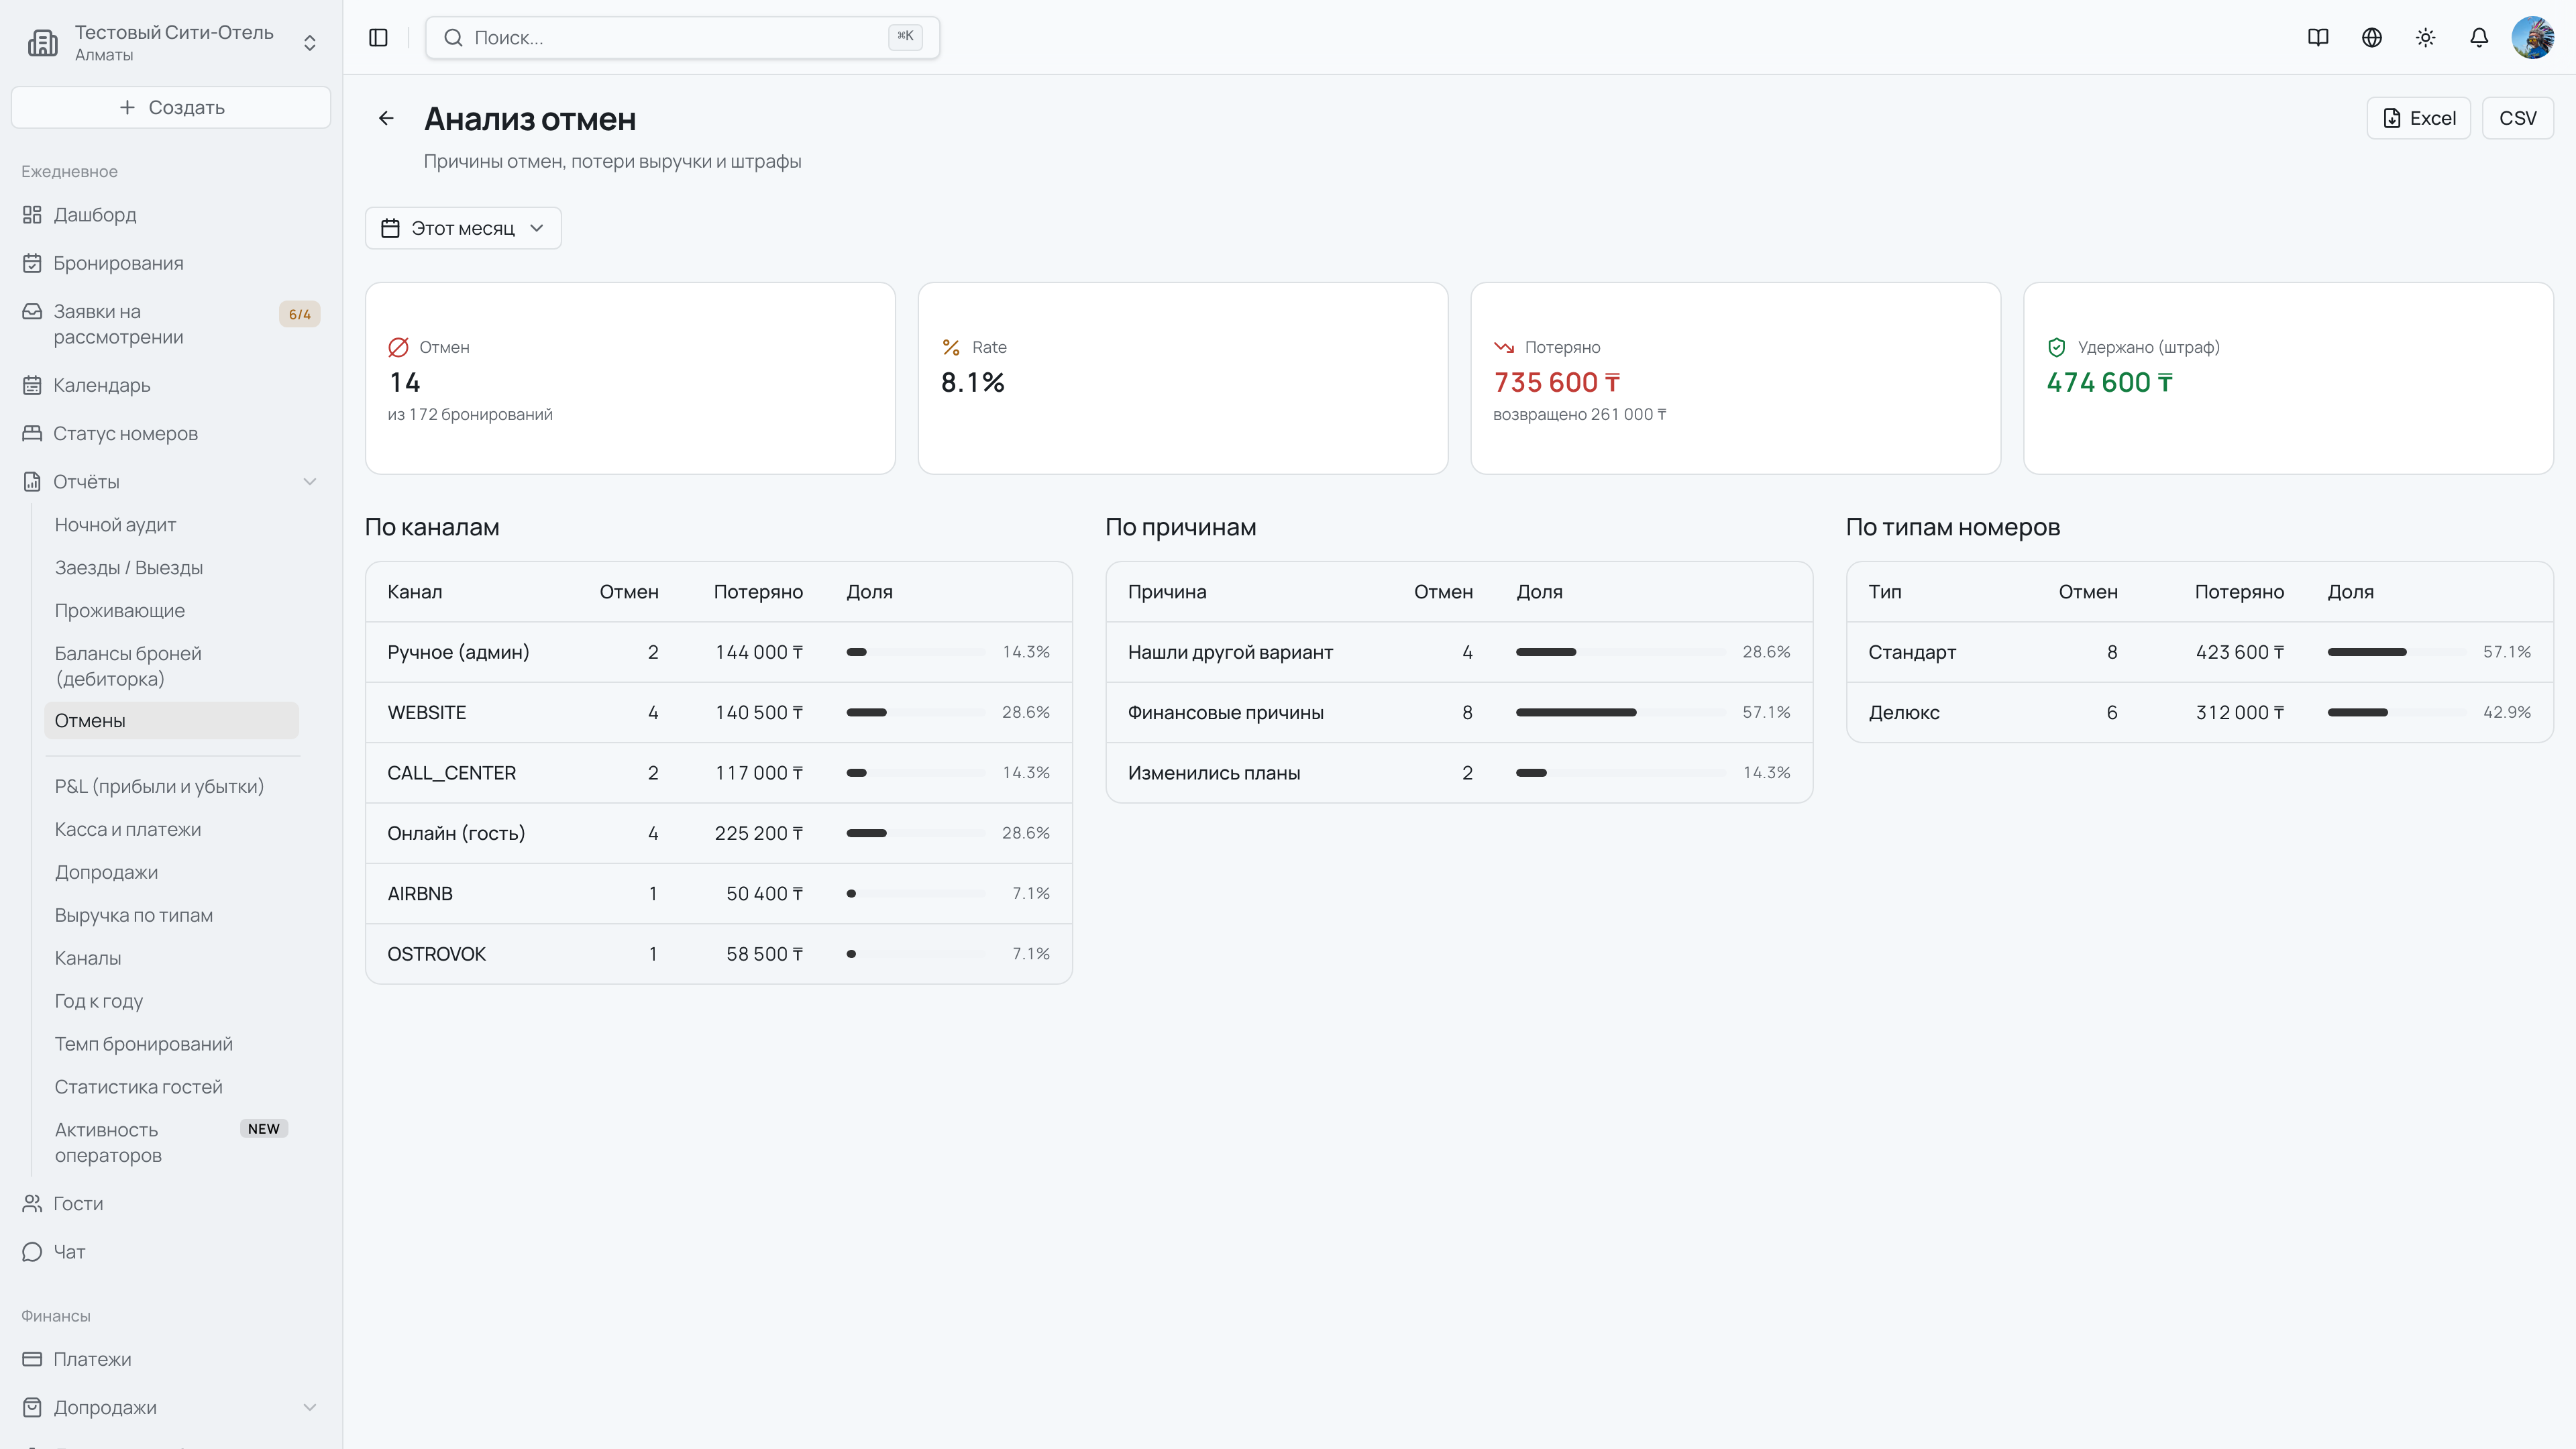Click the Отчёты report icon
This screenshot has height=1449, width=2576.
coord(32,482)
